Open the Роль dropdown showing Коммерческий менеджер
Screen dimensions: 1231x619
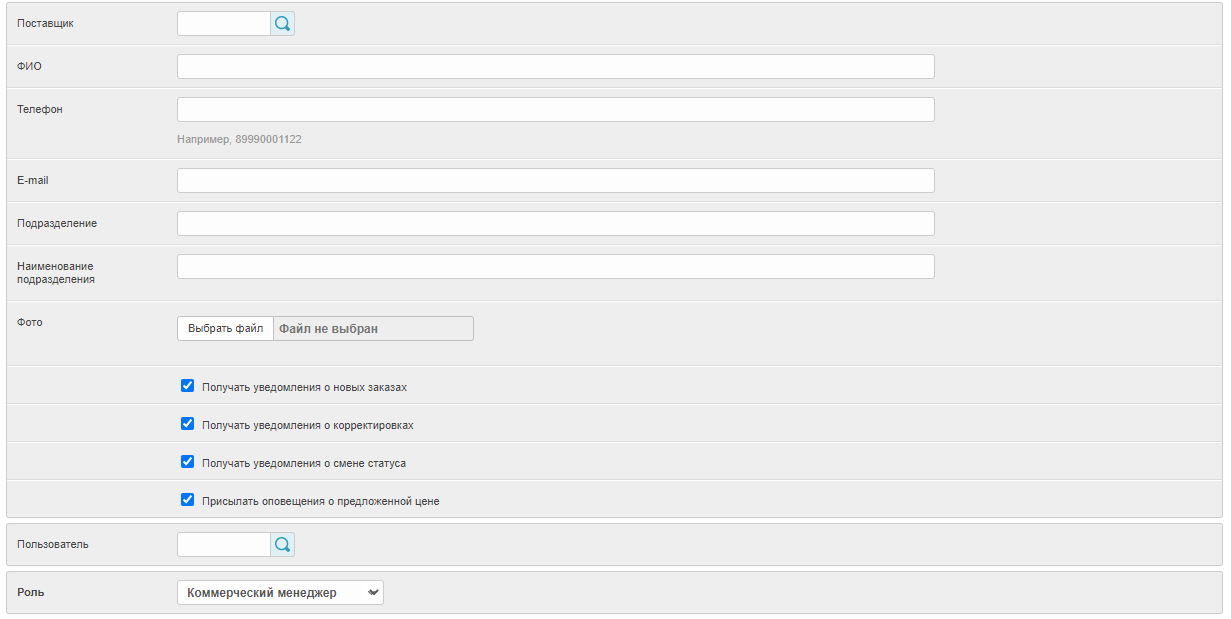(x=280, y=593)
